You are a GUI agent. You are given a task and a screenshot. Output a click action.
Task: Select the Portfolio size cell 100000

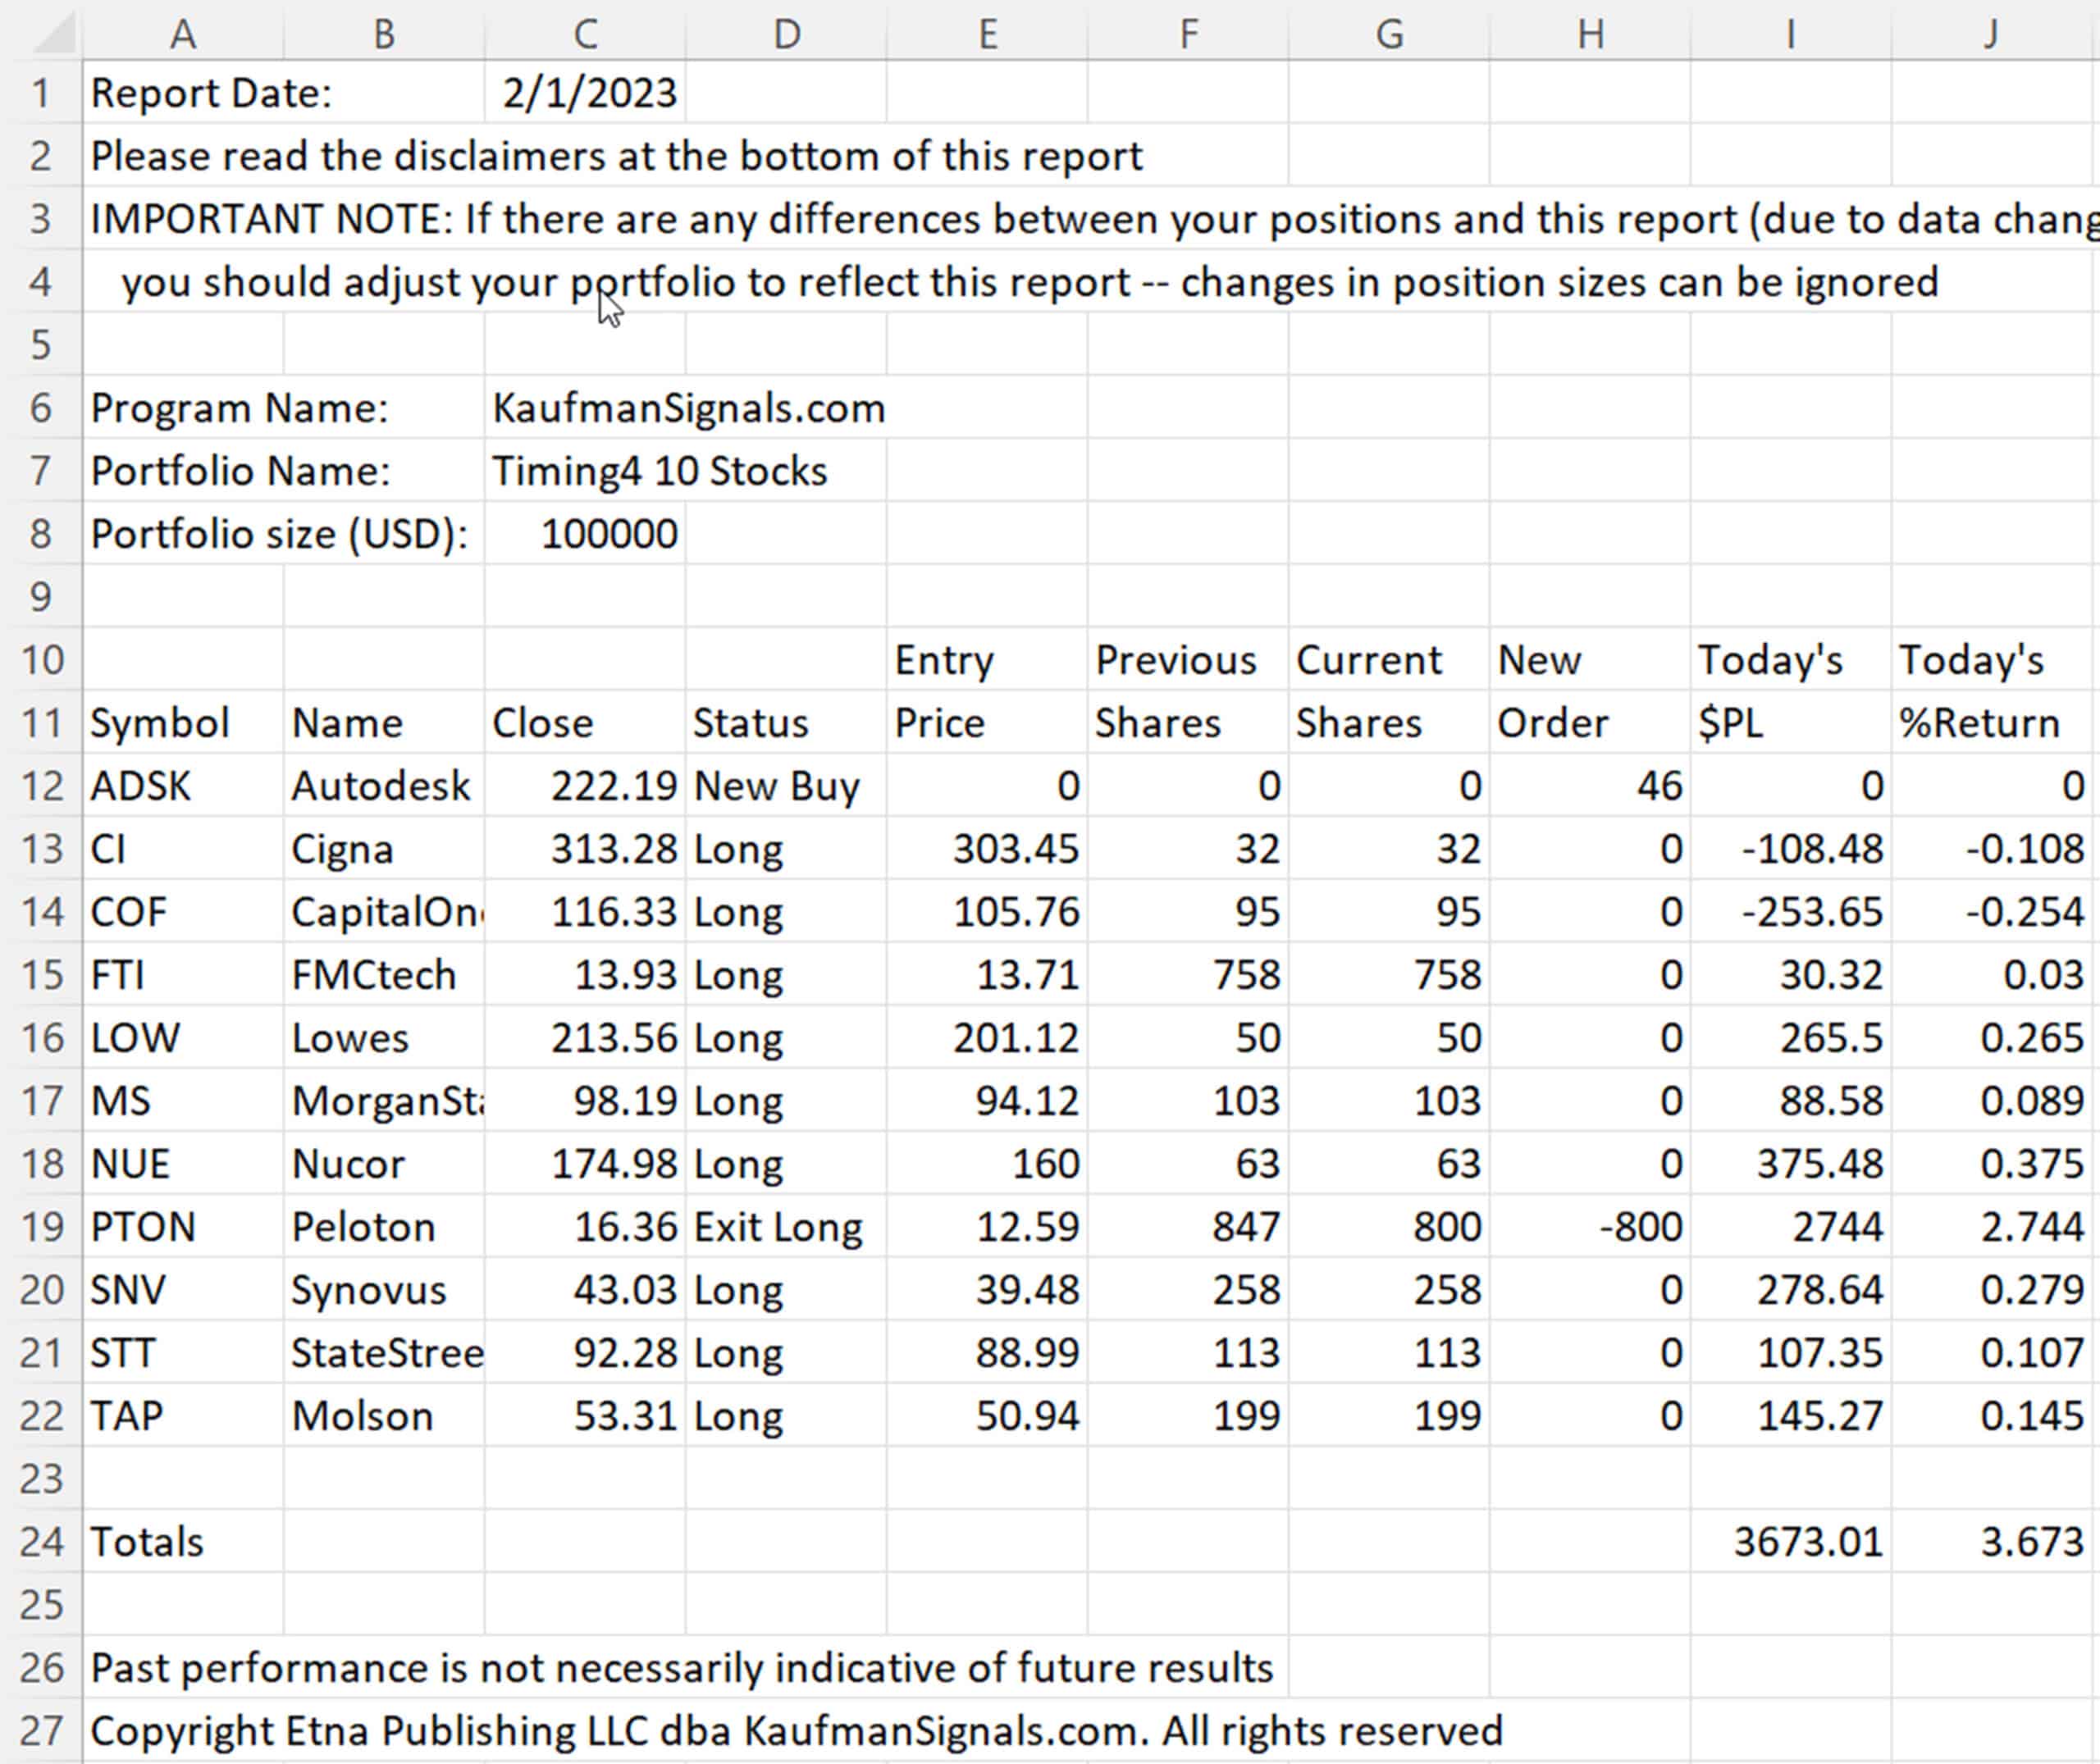tap(608, 534)
